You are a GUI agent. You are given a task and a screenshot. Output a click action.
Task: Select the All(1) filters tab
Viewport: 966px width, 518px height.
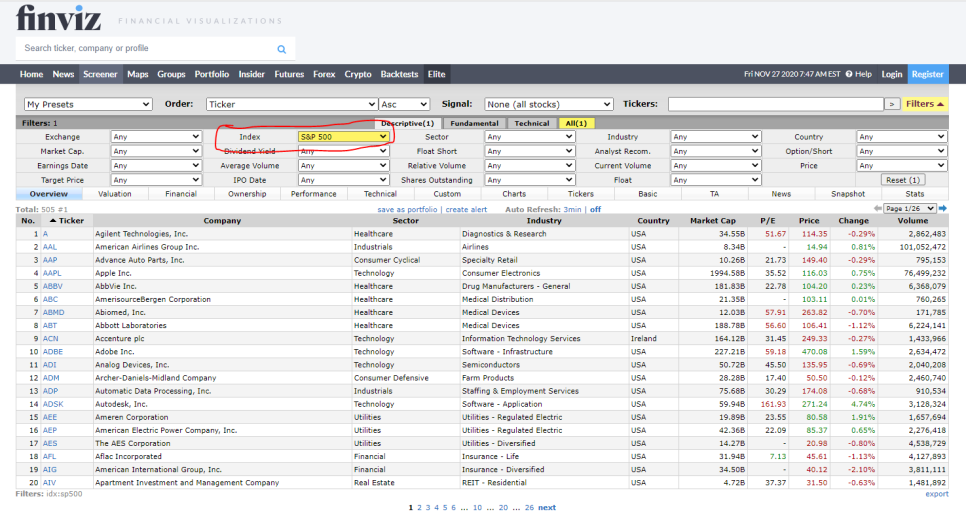576,123
